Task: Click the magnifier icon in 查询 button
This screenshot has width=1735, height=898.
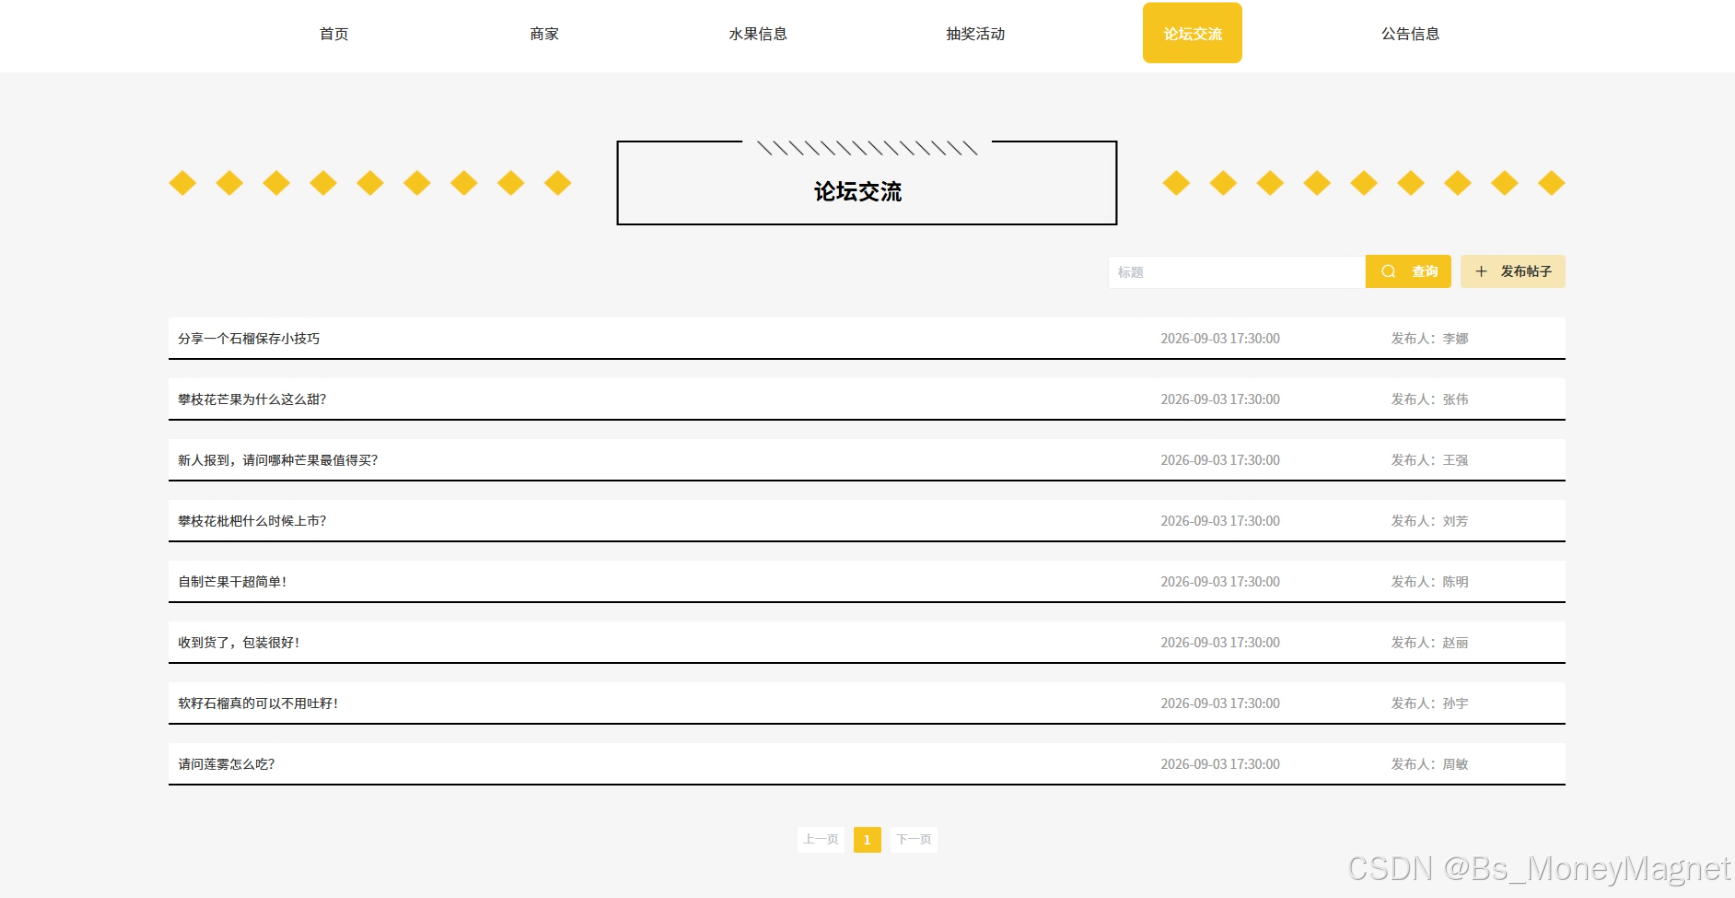Action: point(1388,271)
